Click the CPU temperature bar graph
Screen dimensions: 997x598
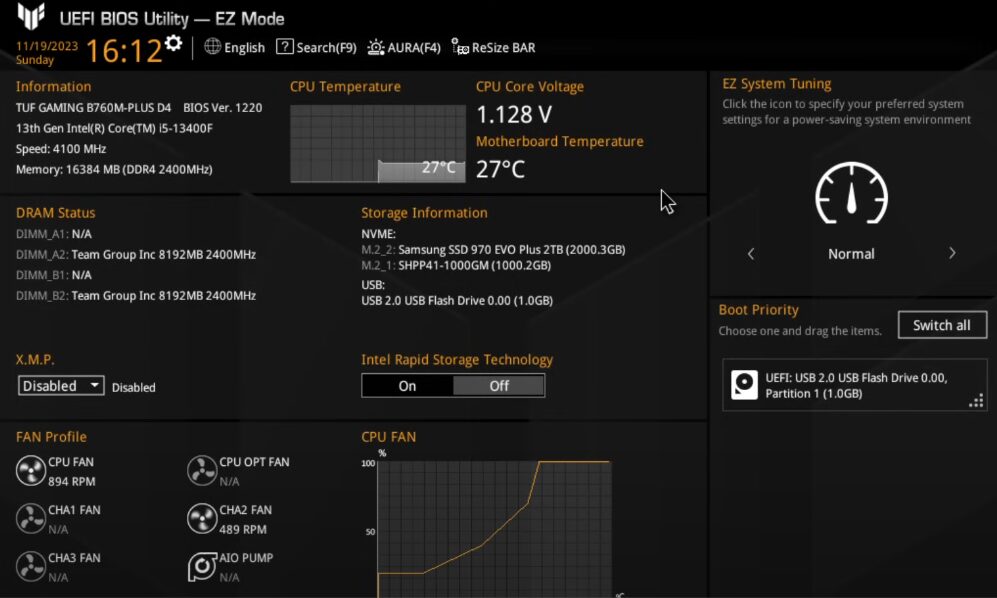pyautogui.click(x=378, y=144)
